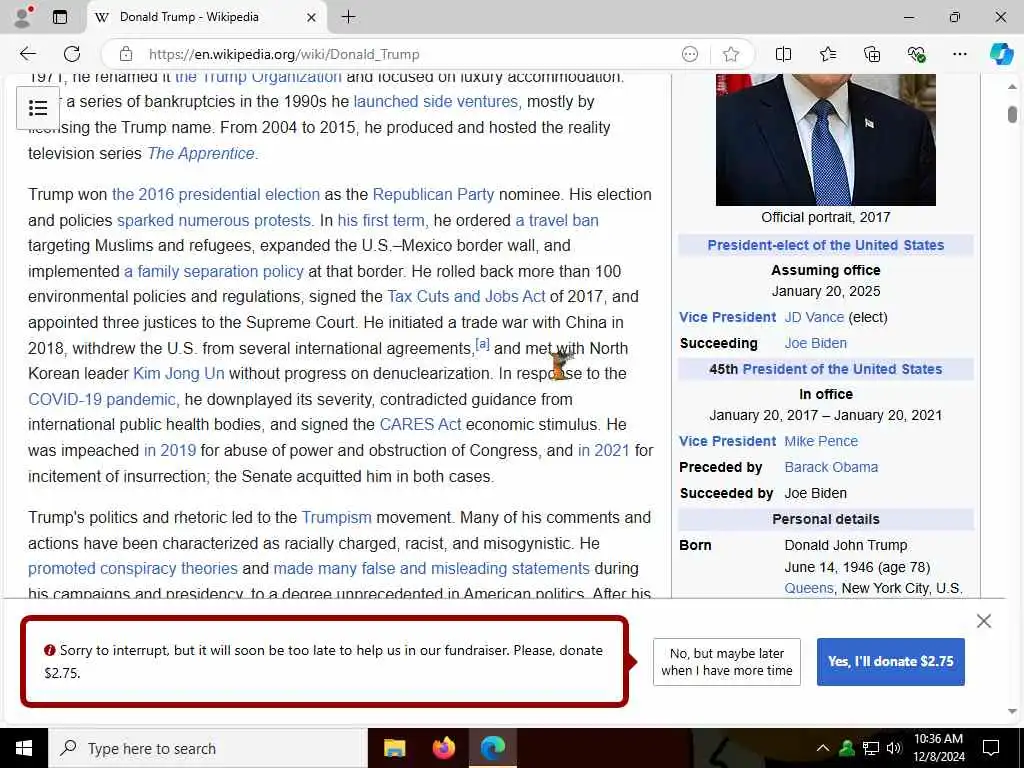Screen dimensions: 1024x768
Task: Open the Favorites list
Action: [x=827, y=54]
